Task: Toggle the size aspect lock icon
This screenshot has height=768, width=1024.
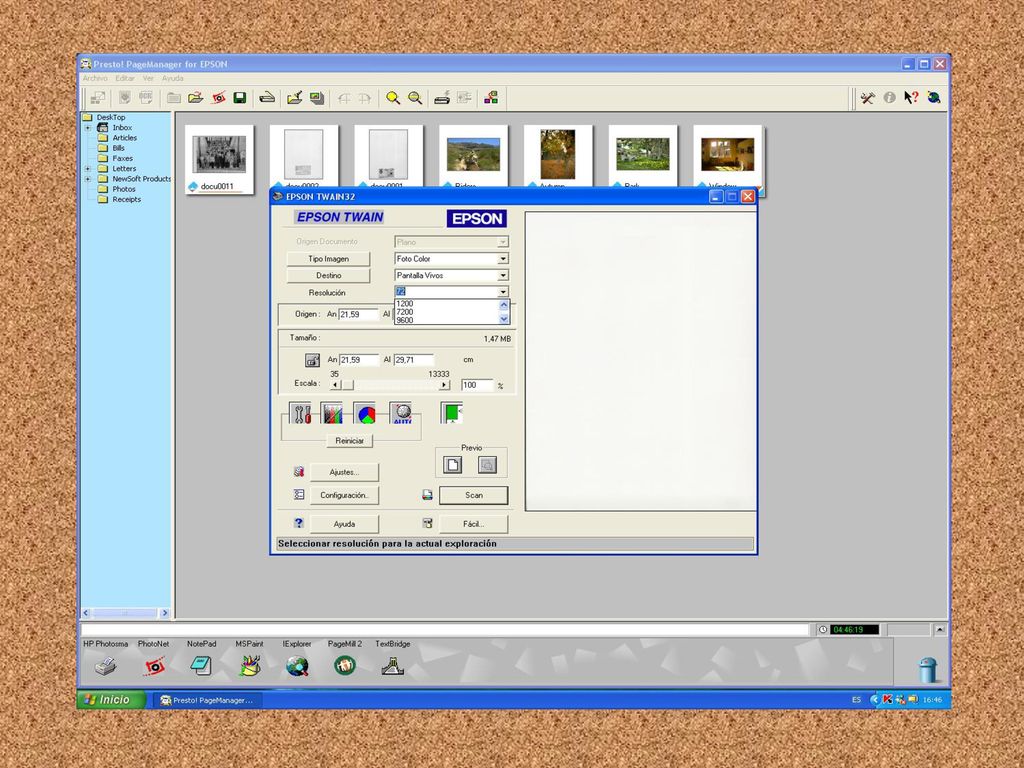Action: (x=312, y=360)
